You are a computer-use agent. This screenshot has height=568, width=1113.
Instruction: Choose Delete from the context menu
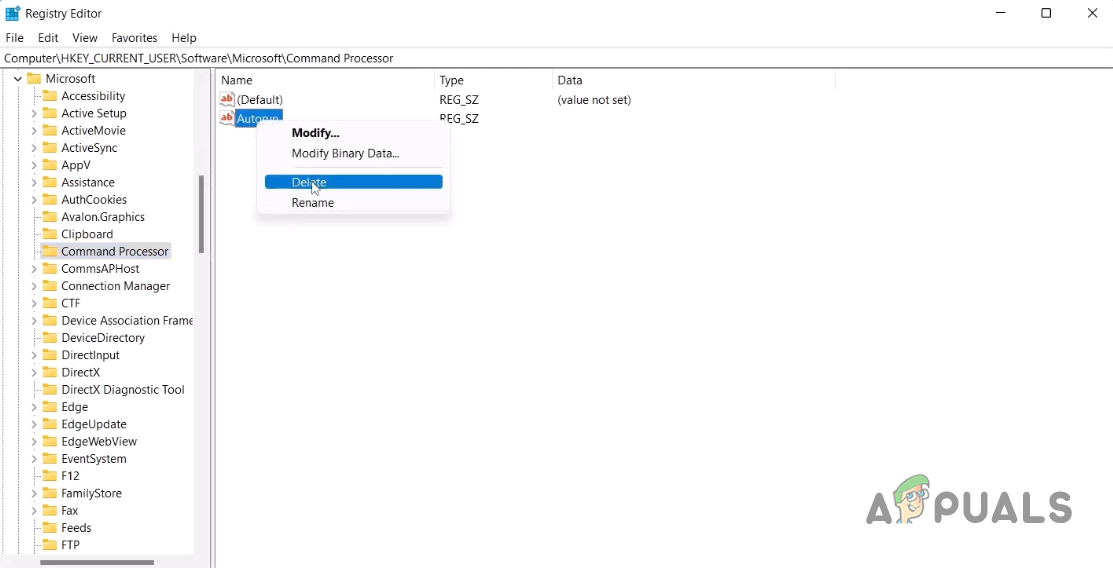tap(353, 182)
